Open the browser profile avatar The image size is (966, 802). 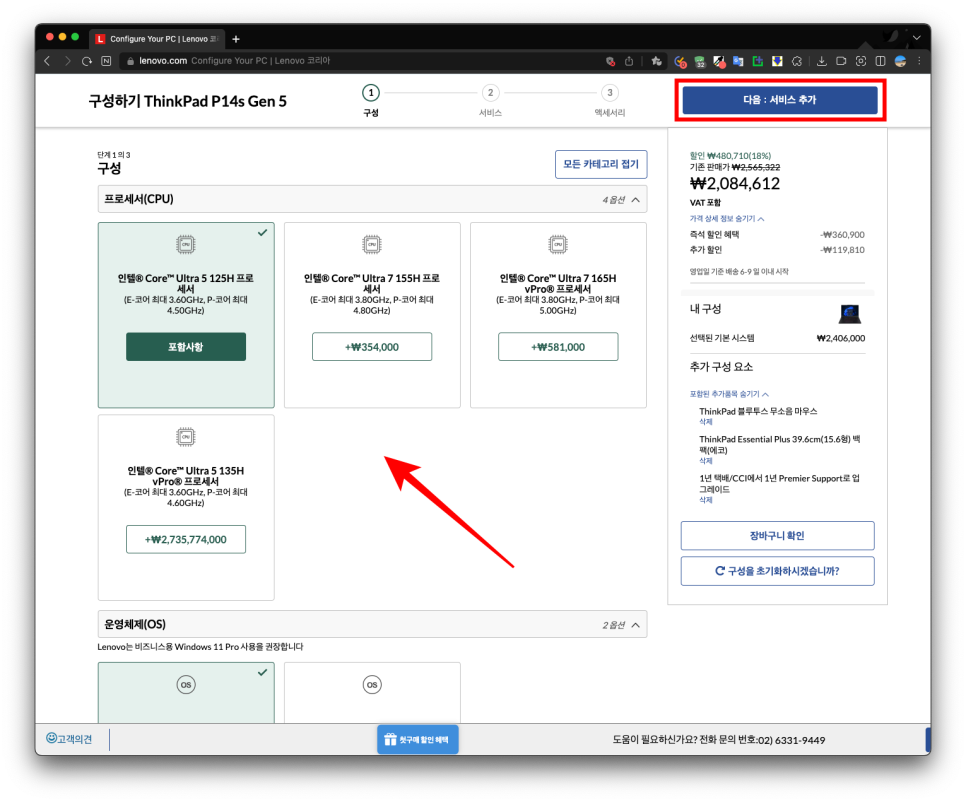click(901, 61)
